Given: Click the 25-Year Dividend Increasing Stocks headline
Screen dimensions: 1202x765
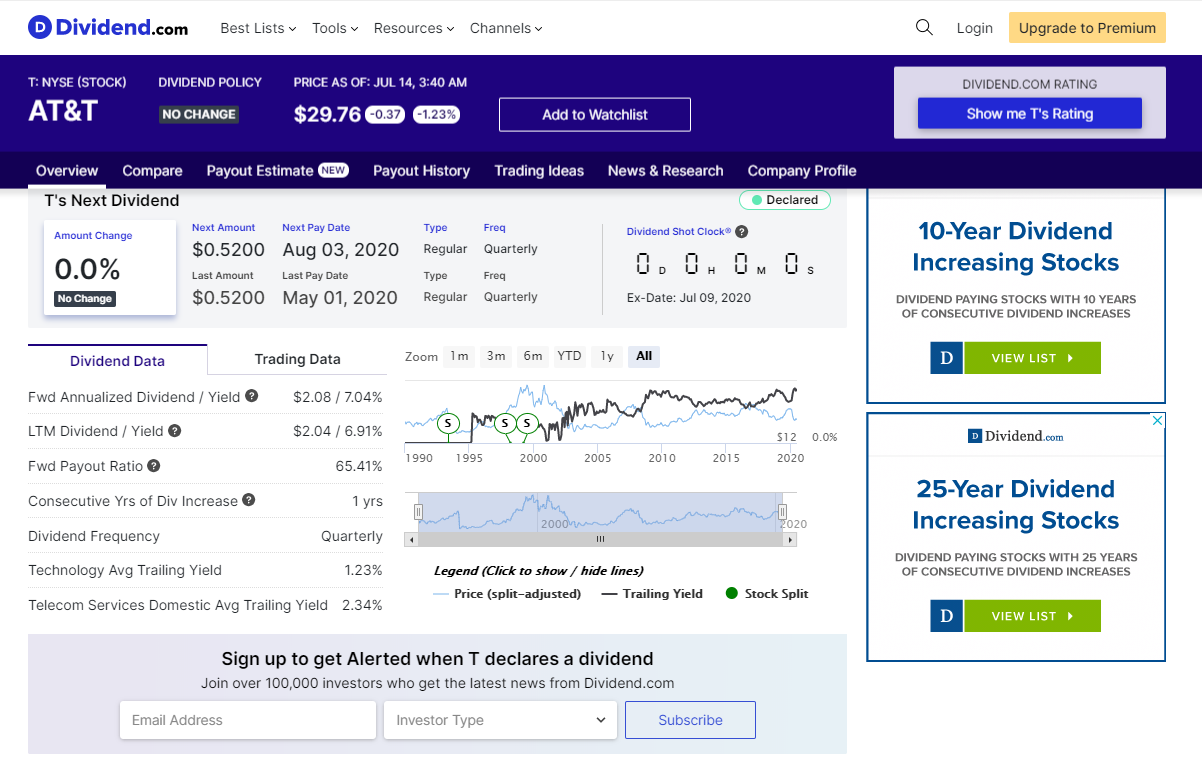Looking at the screenshot, I should [x=1015, y=505].
